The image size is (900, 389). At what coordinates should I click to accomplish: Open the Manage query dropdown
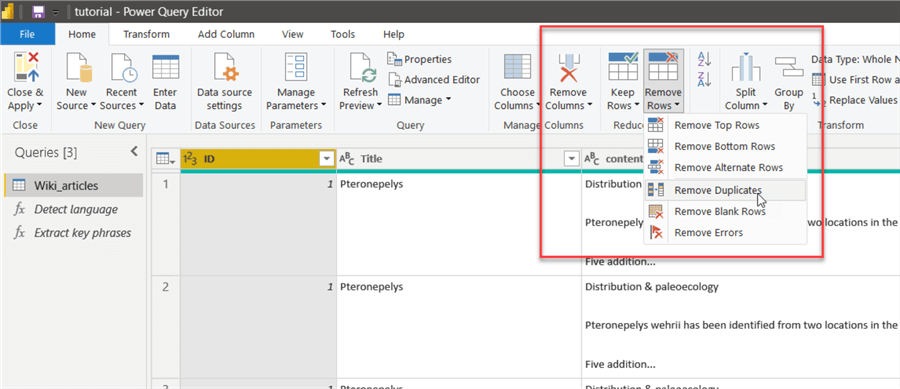(420, 100)
